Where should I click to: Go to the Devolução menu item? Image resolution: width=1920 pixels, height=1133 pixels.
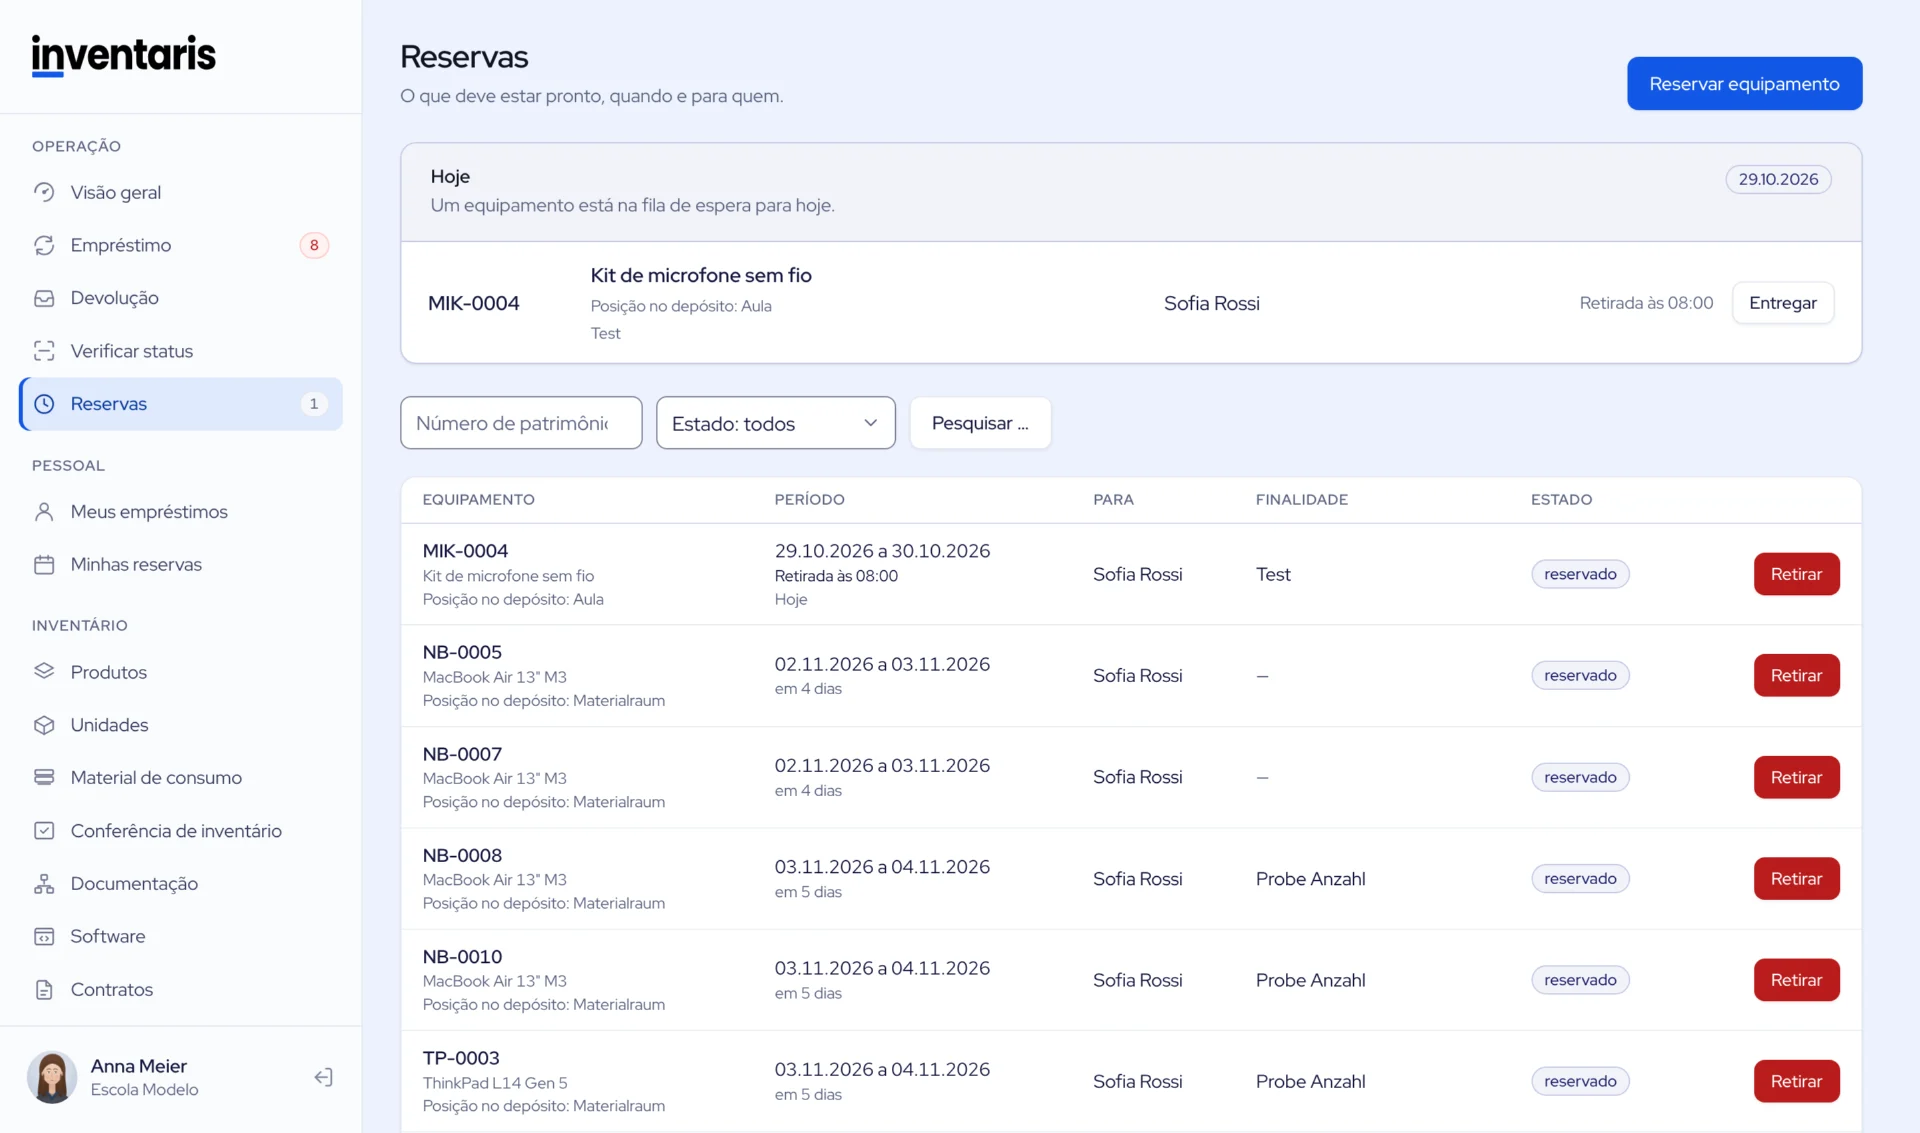tap(181, 298)
